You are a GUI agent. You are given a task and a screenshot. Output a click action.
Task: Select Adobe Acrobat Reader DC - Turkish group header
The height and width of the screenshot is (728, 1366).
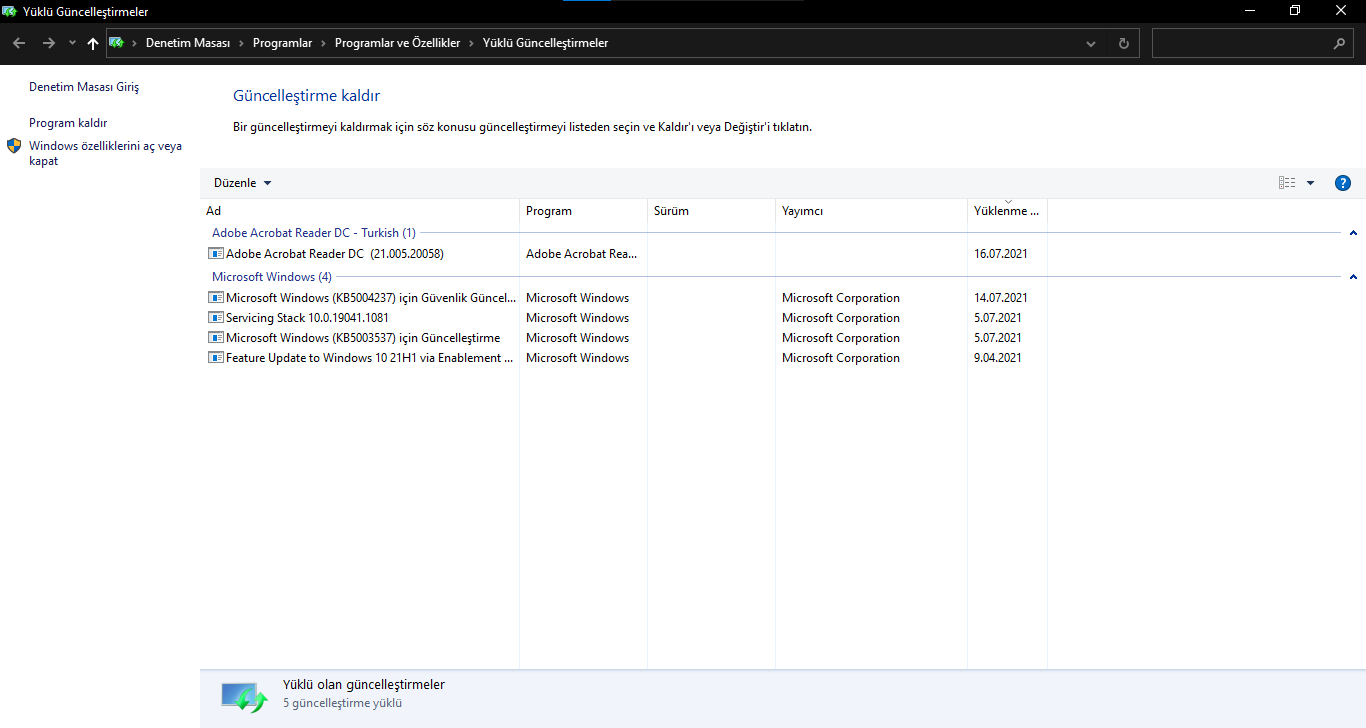click(314, 233)
